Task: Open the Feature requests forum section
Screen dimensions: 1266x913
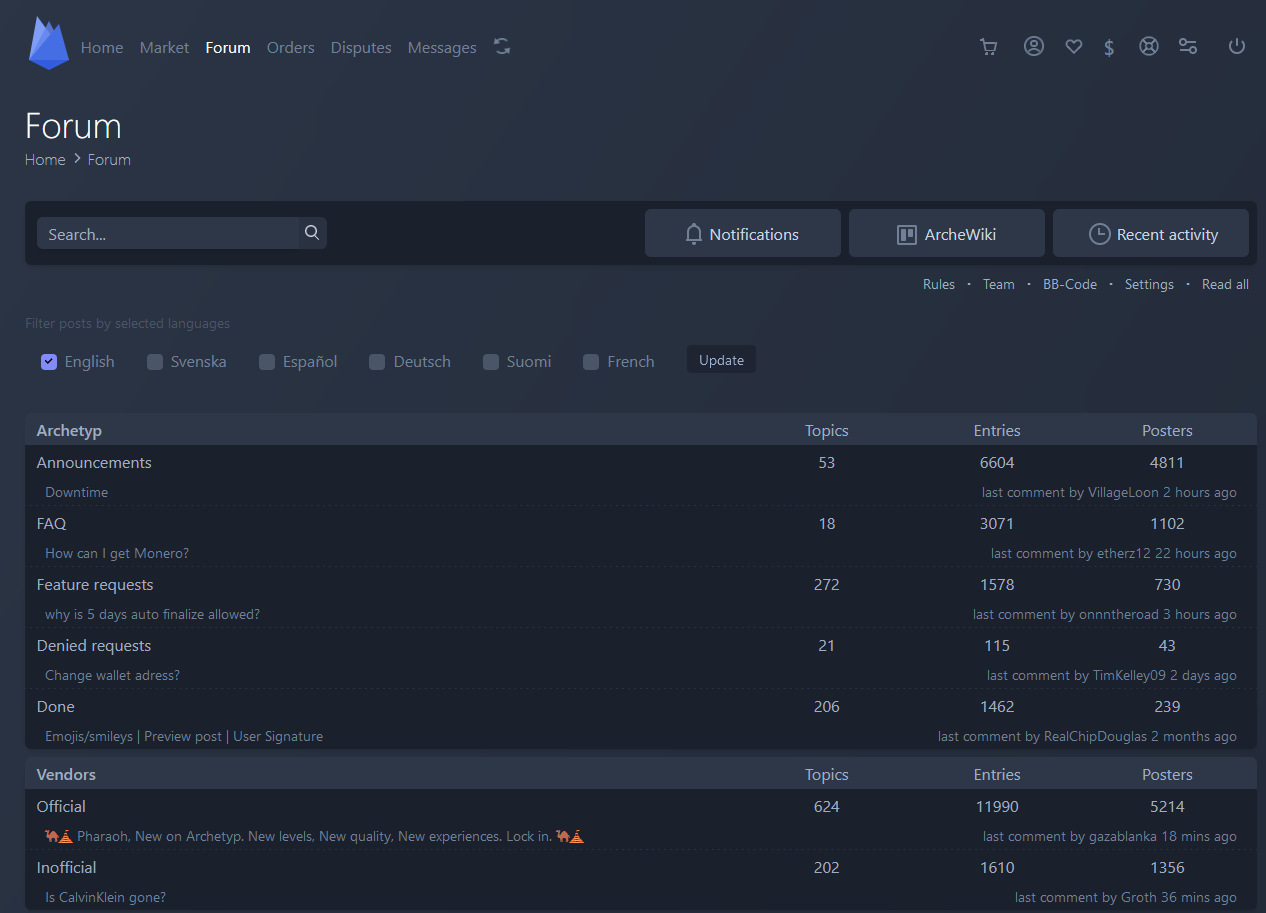Action: 95,585
